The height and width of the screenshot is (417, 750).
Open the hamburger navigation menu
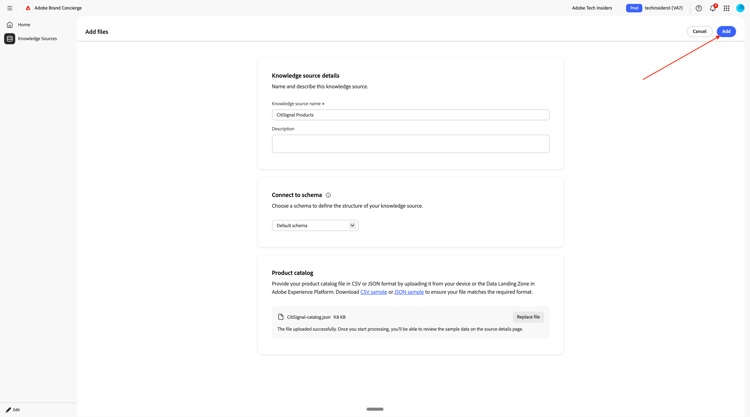(x=10, y=8)
